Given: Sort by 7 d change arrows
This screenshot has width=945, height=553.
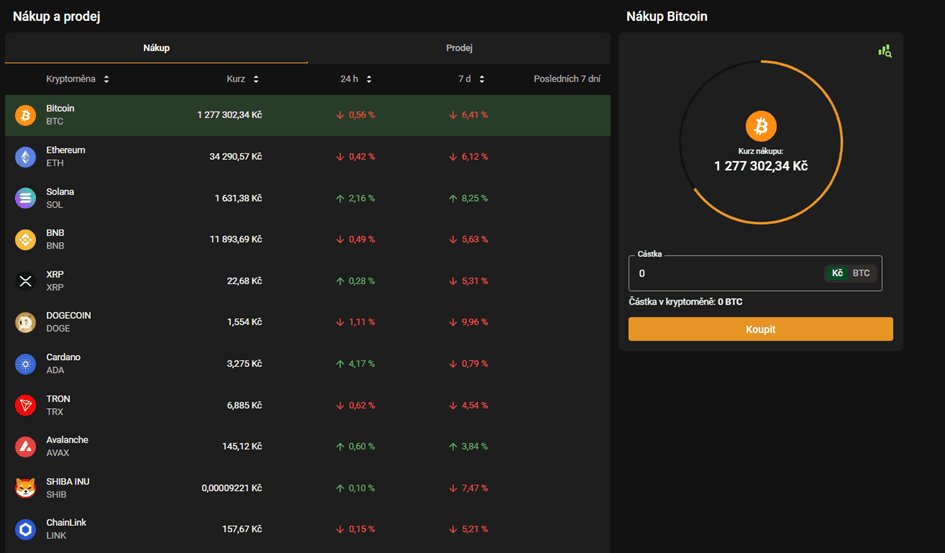Looking at the screenshot, I should 482,79.
